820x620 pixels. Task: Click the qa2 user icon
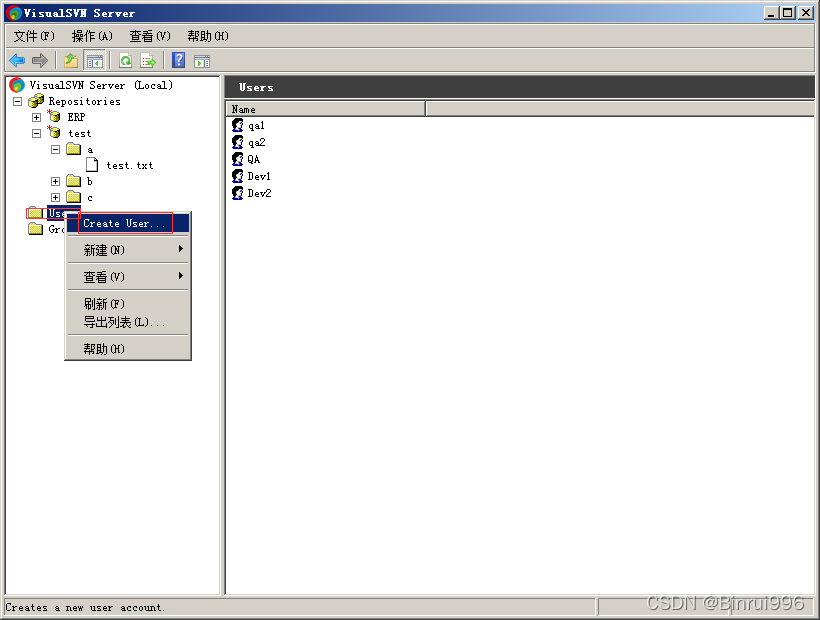tap(237, 142)
